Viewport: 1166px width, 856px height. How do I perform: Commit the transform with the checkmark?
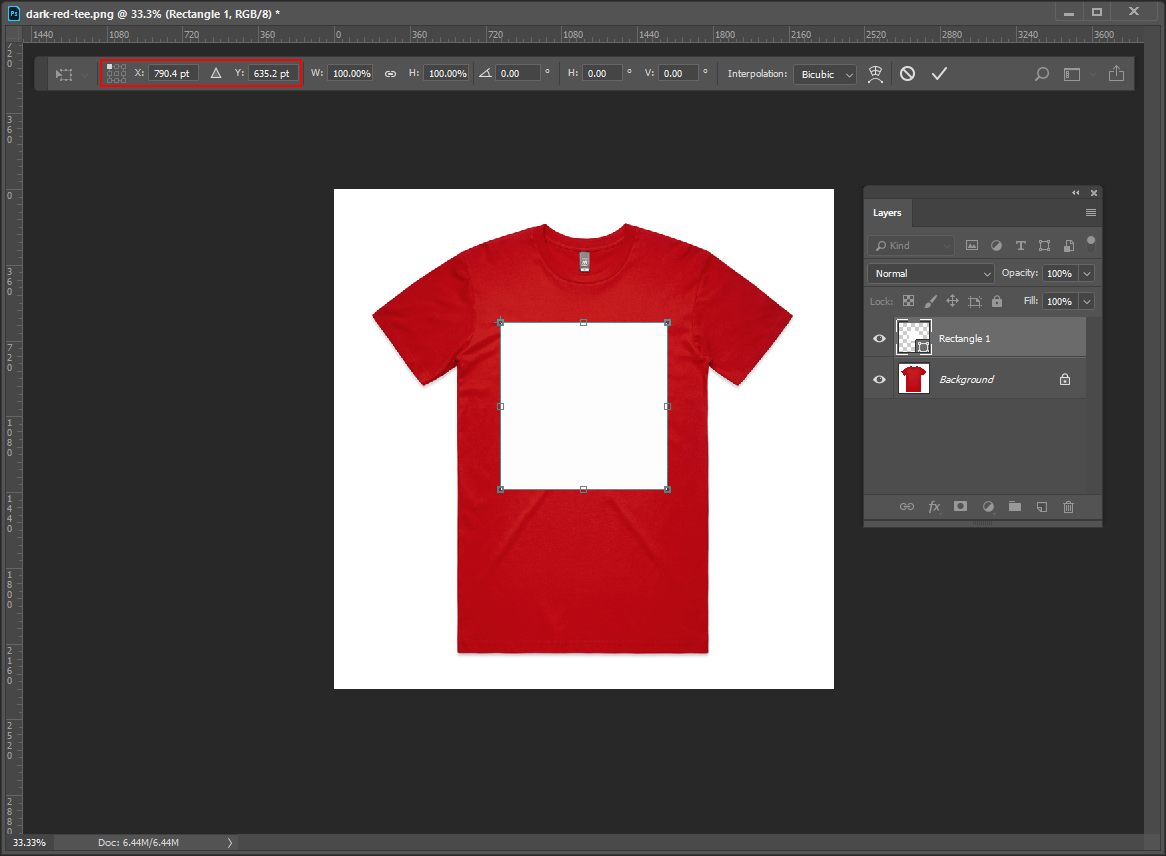pos(939,74)
